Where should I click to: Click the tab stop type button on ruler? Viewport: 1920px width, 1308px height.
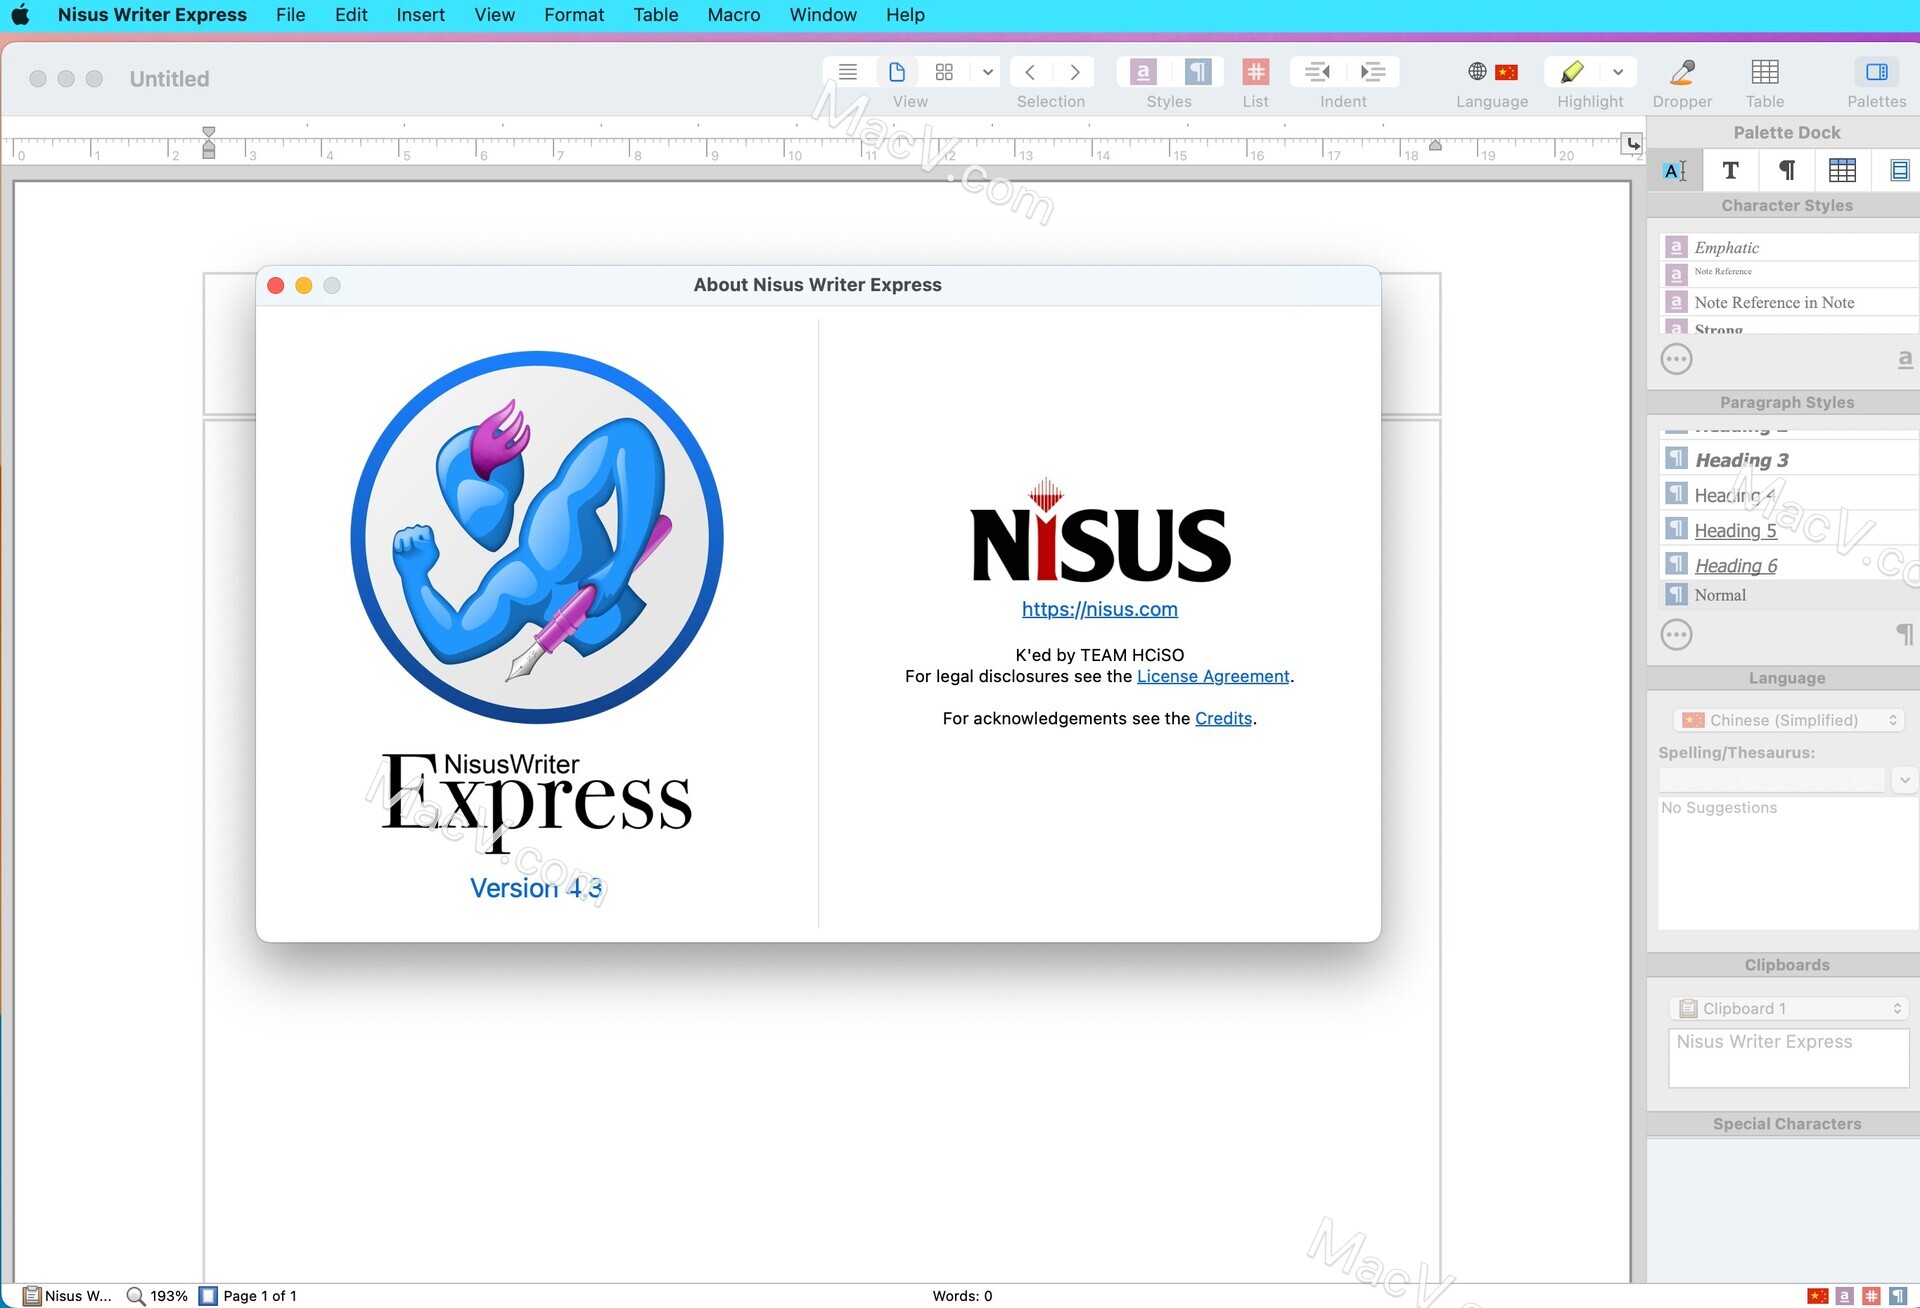(x=1632, y=144)
